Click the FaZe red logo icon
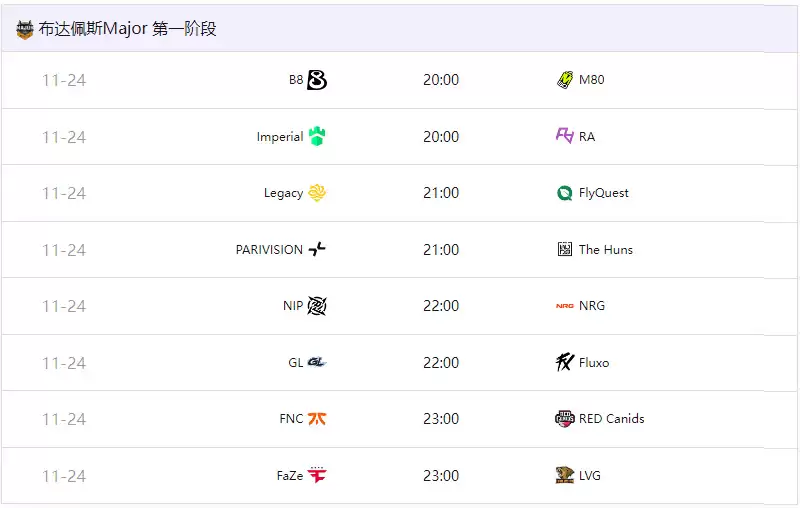800x508 pixels. (317, 476)
